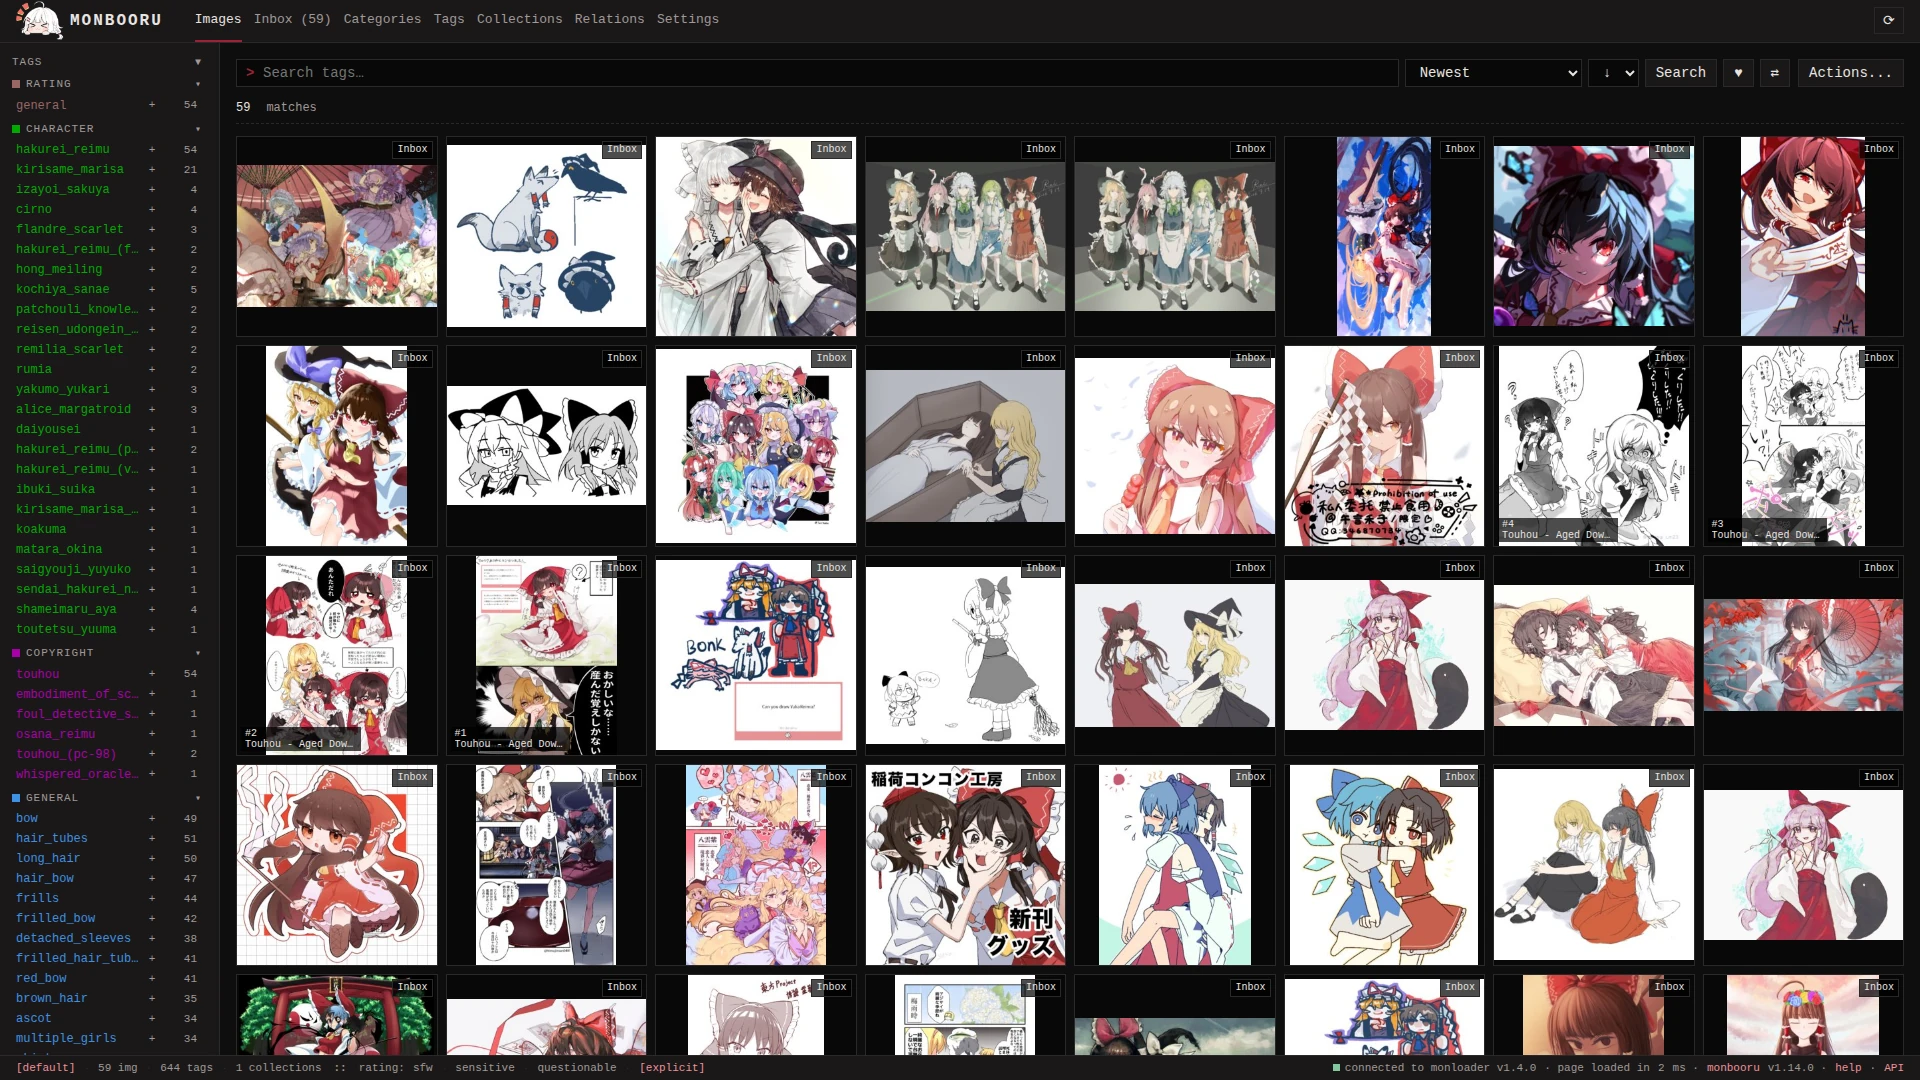Open thumbnail labeled #4 Touhou - Aged Dow…

pyautogui.click(x=1593, y=446)
